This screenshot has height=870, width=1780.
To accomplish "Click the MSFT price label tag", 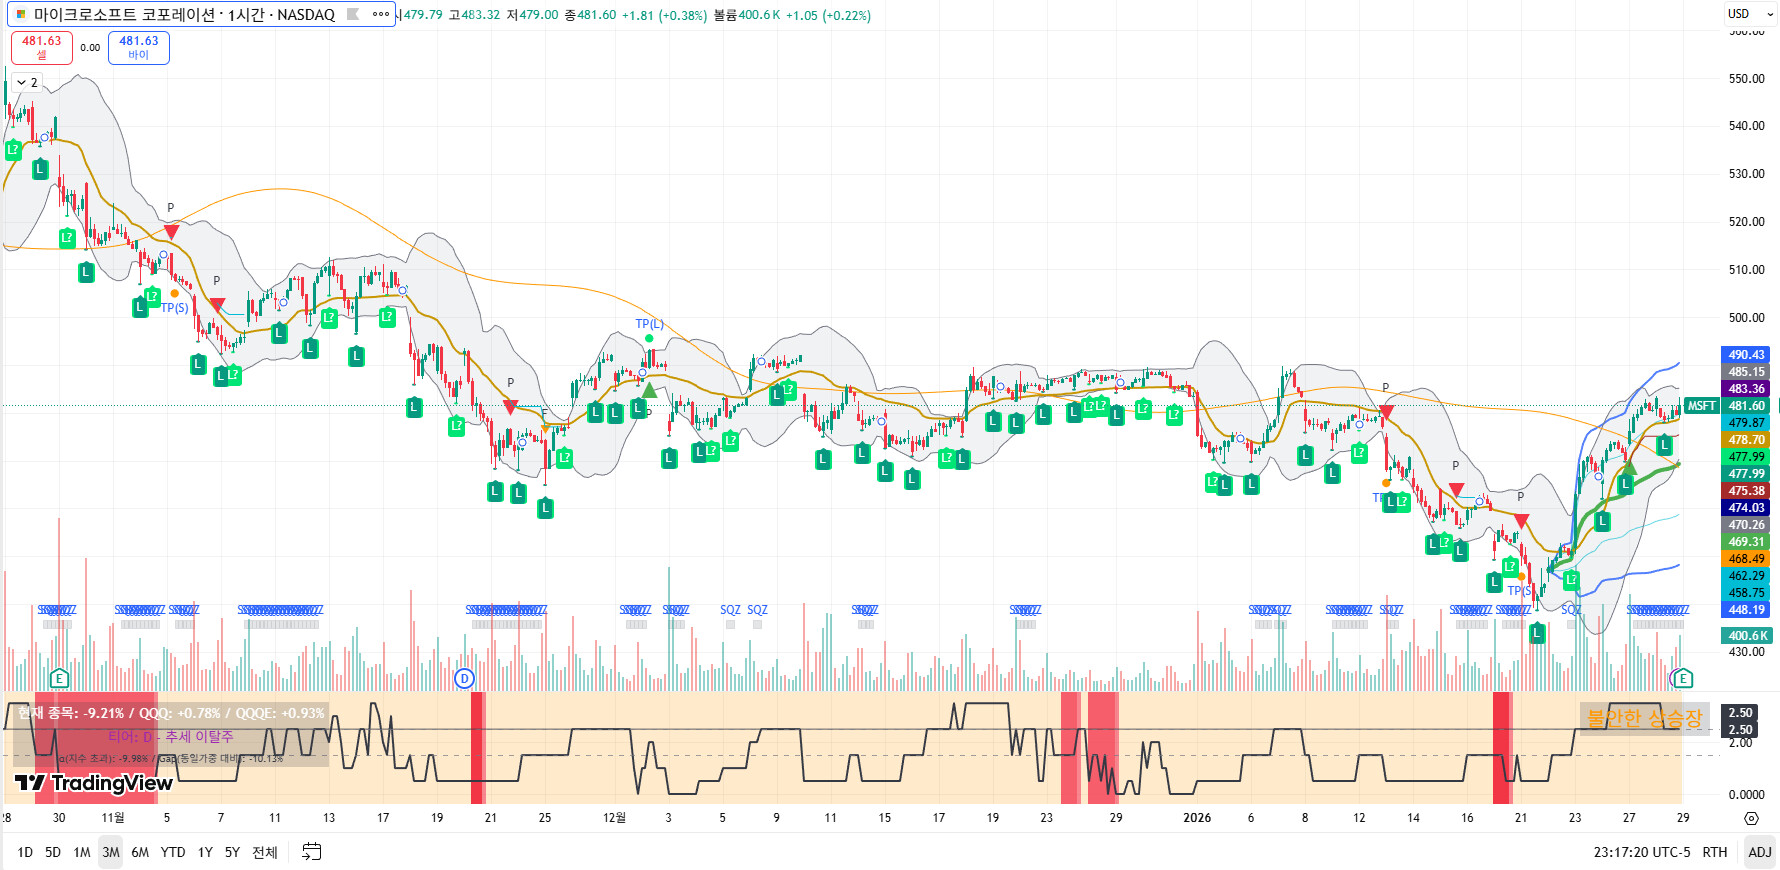I will pos(1701,406).
